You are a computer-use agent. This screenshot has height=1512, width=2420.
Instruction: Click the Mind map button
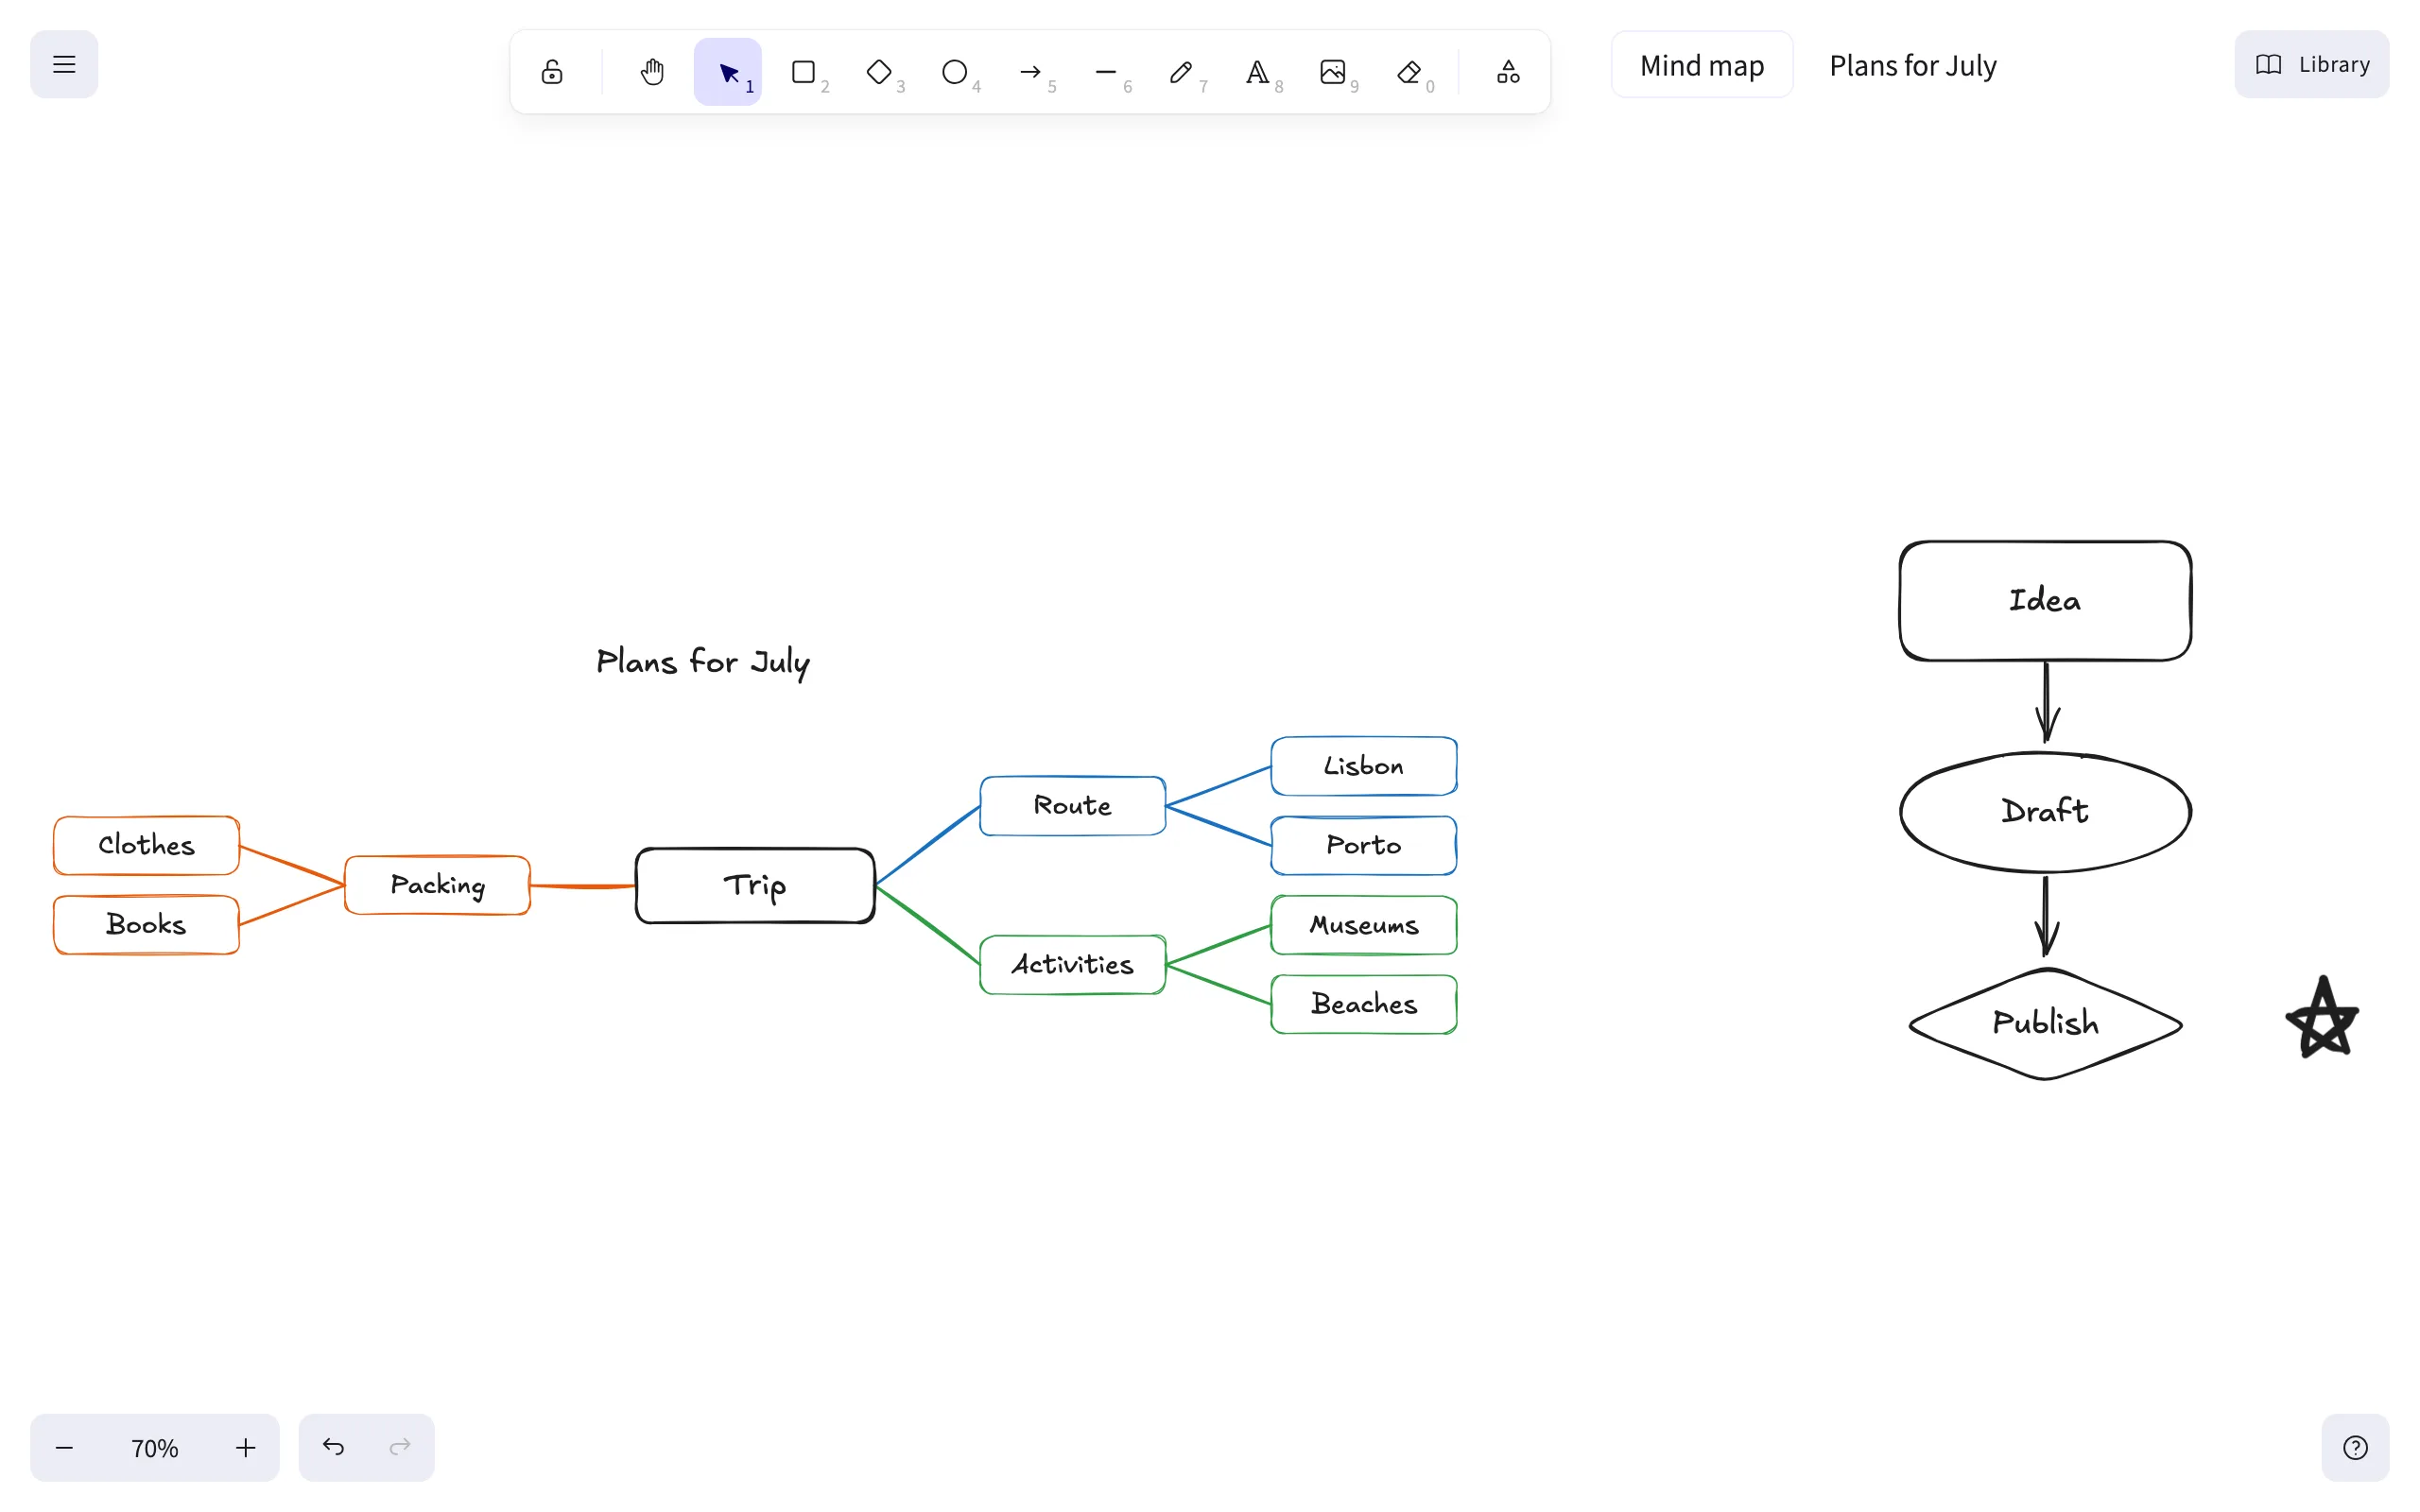point(1702,65)
